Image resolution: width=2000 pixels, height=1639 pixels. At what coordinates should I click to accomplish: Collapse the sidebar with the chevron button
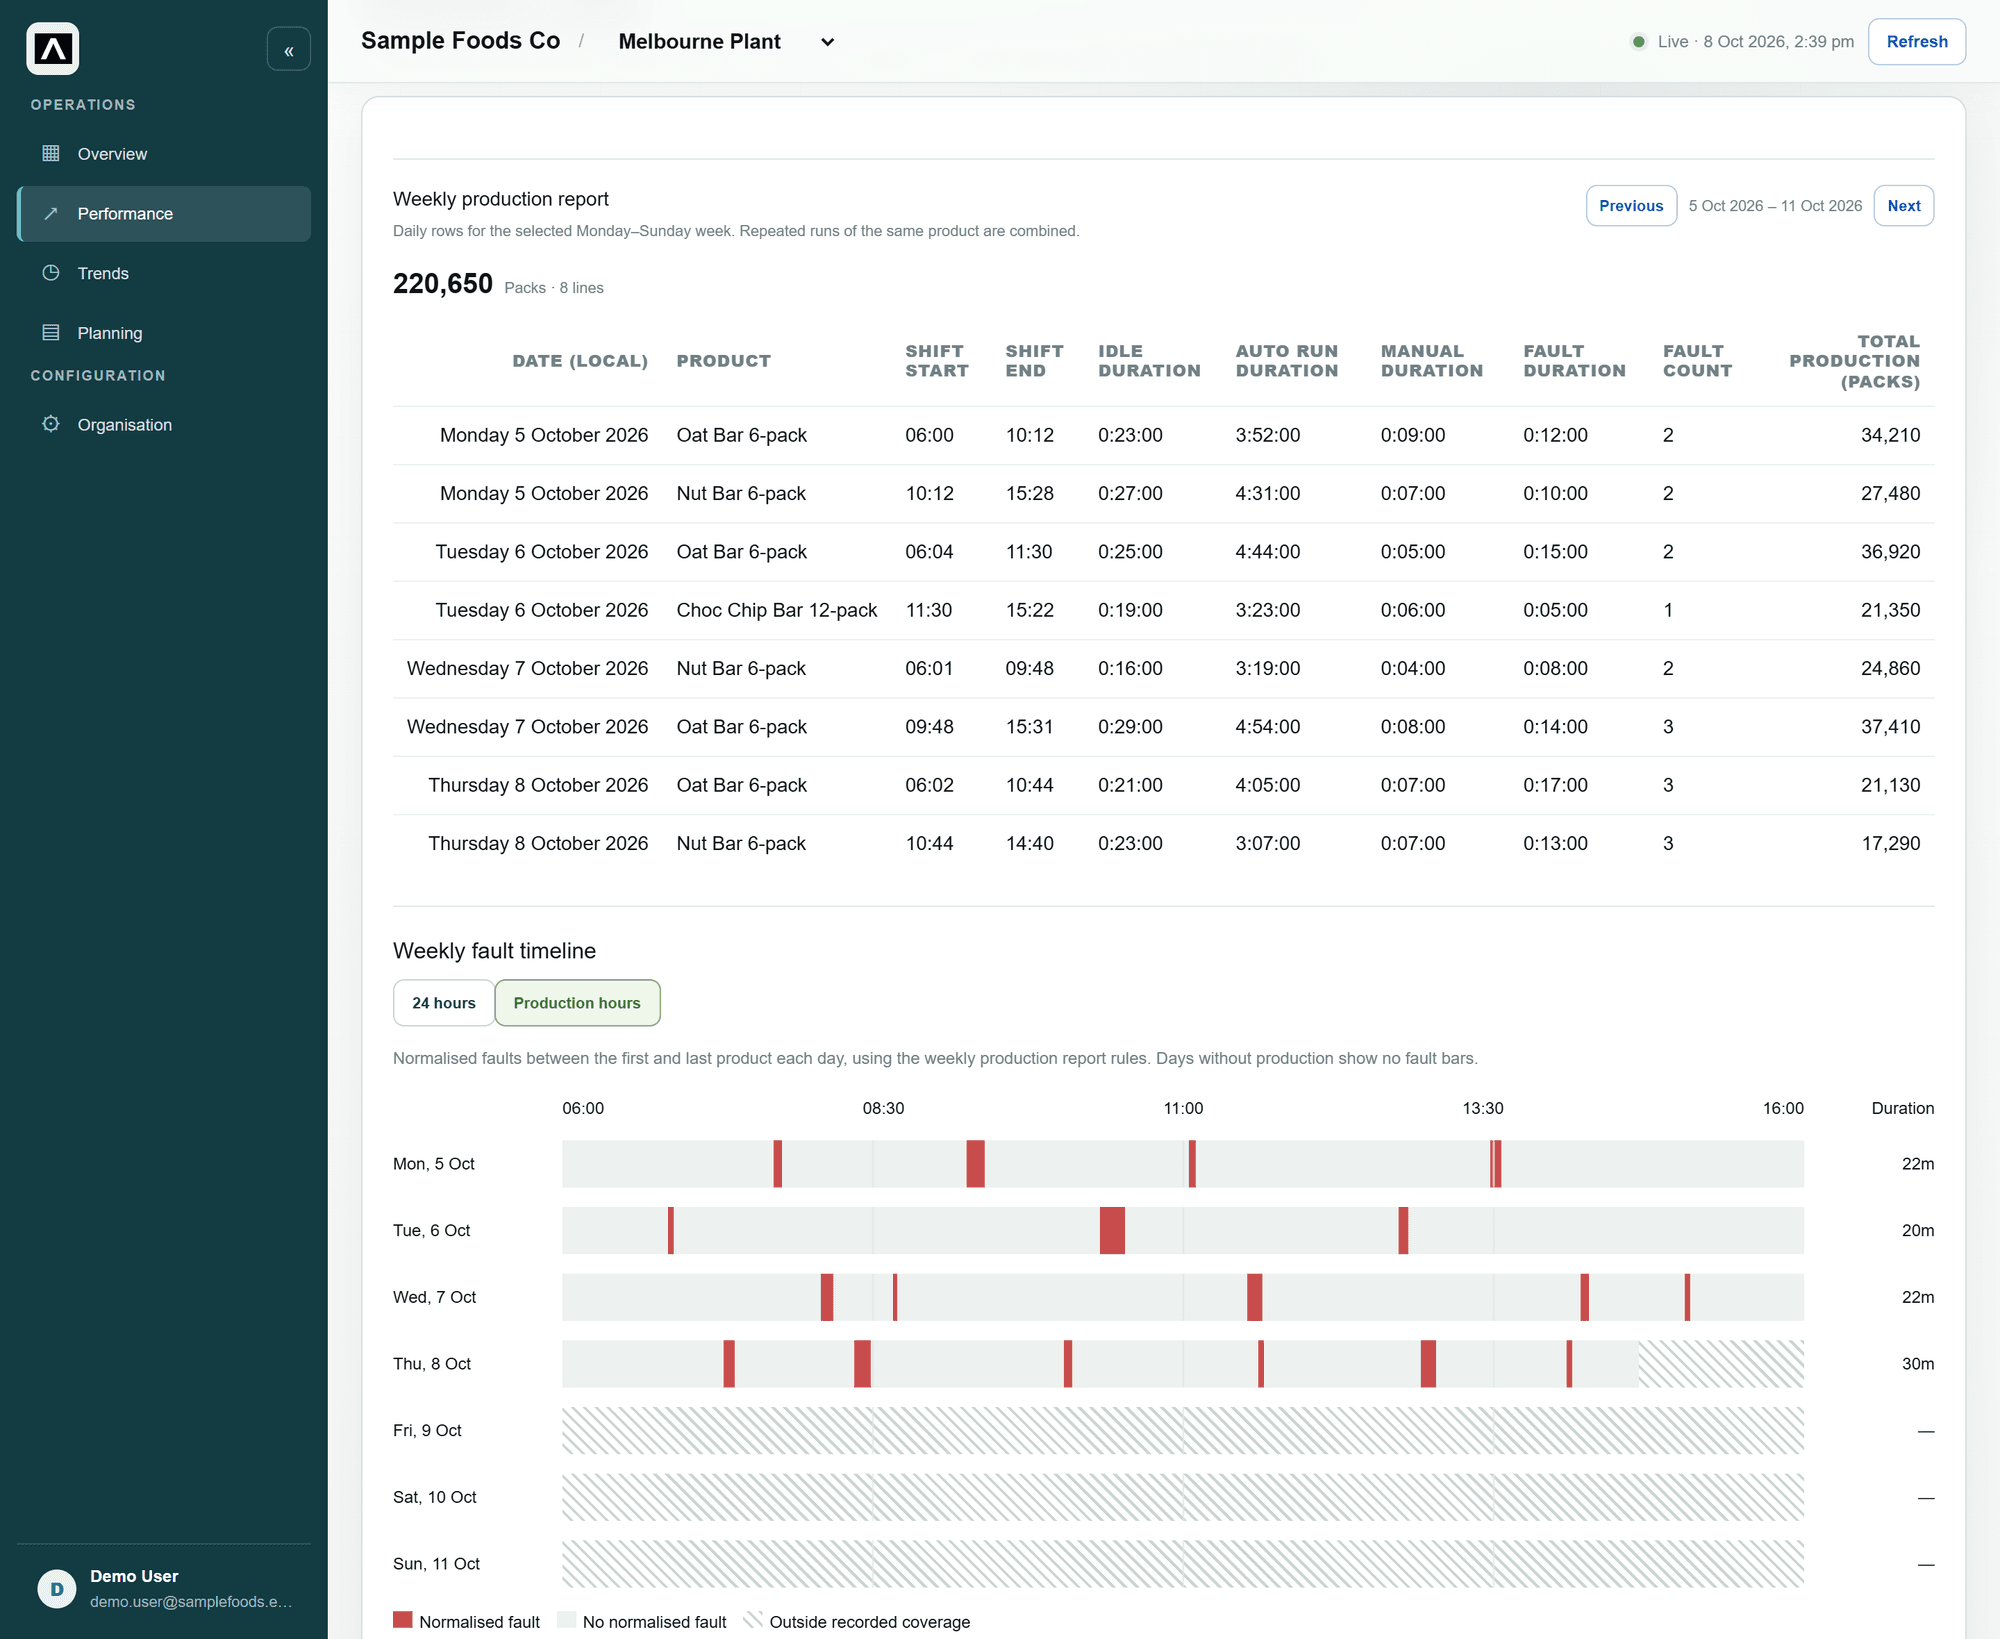289,50
